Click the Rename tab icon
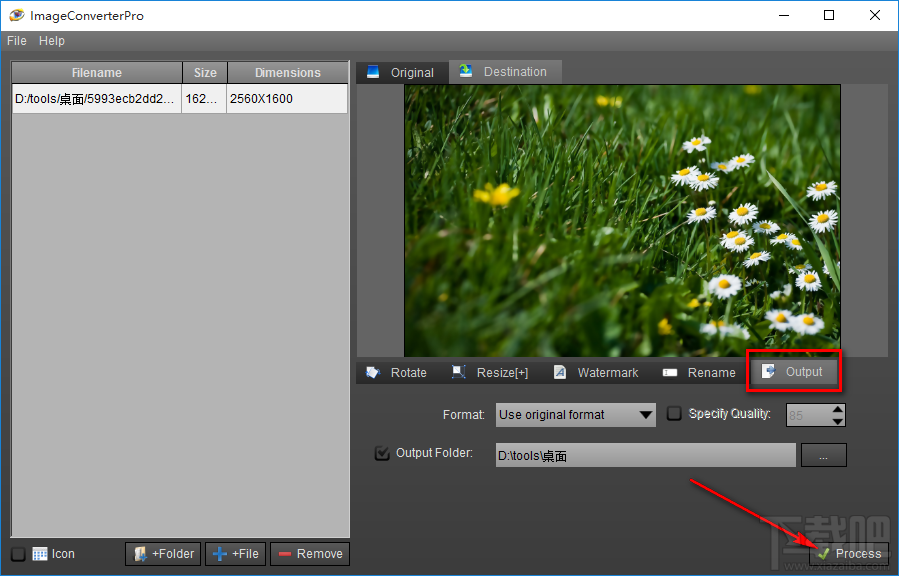 [670, 373]
